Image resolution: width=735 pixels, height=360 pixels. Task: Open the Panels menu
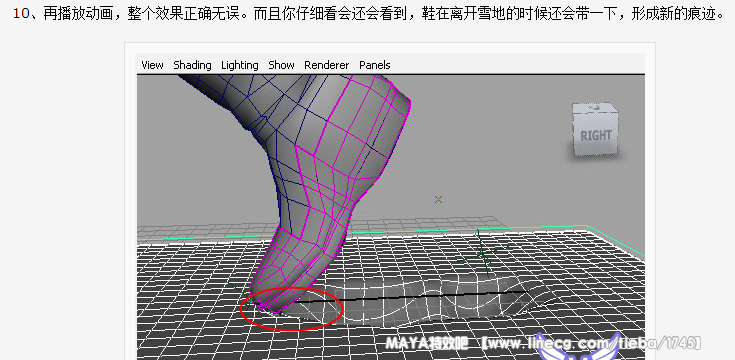(x=375, y=65)
